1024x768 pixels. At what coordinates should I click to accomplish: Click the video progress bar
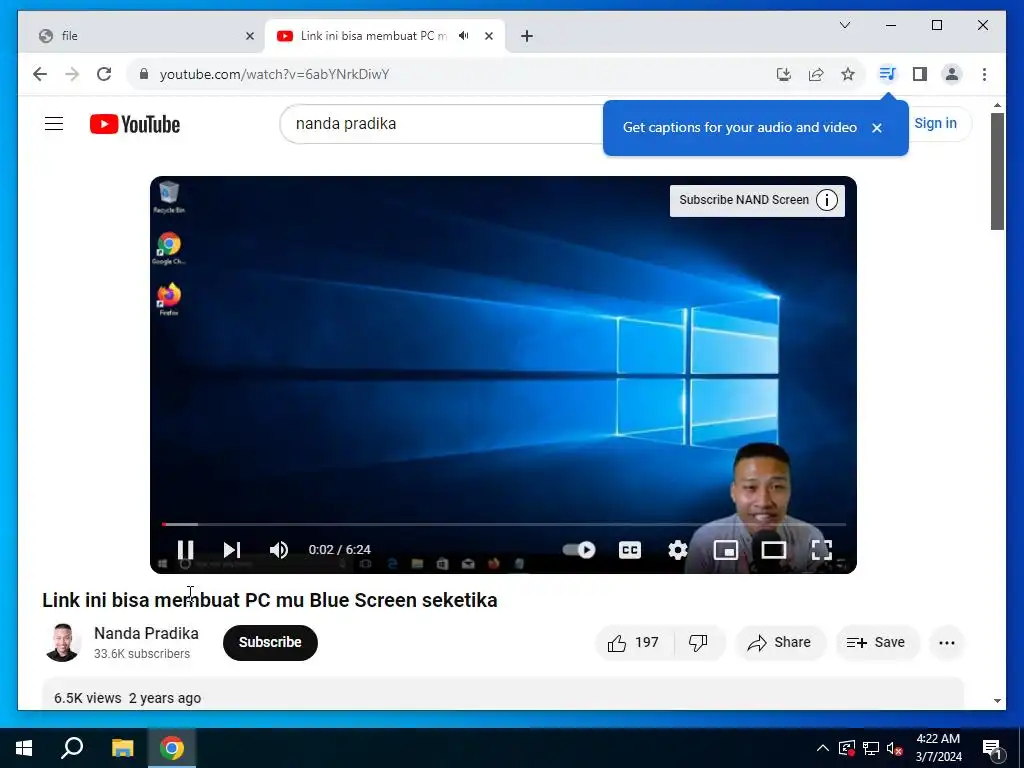(x=504, y=524)
